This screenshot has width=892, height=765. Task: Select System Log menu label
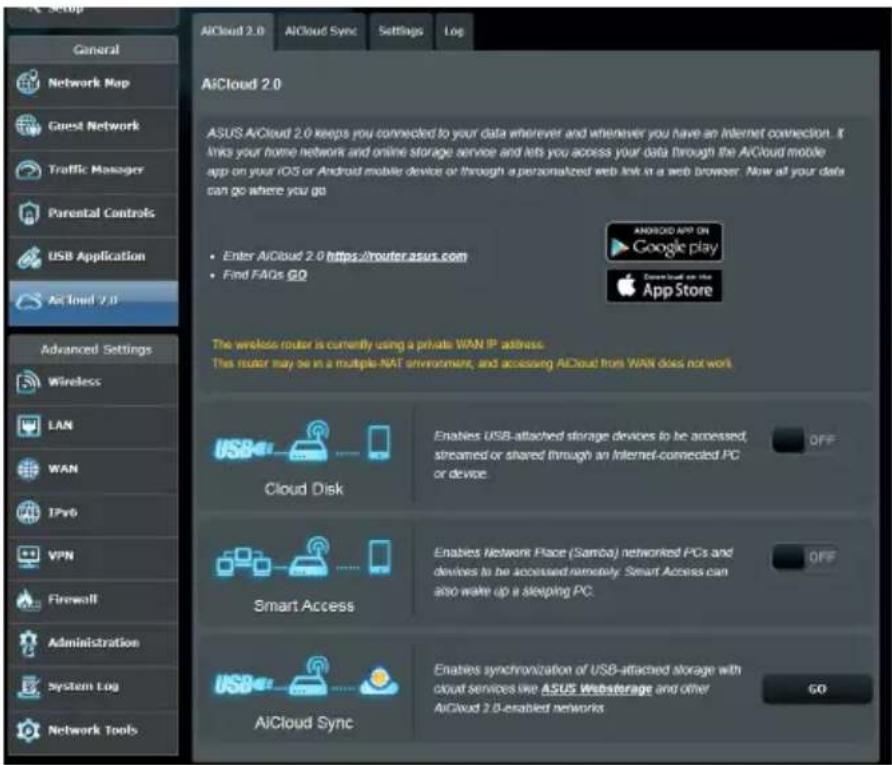point(83,687)
